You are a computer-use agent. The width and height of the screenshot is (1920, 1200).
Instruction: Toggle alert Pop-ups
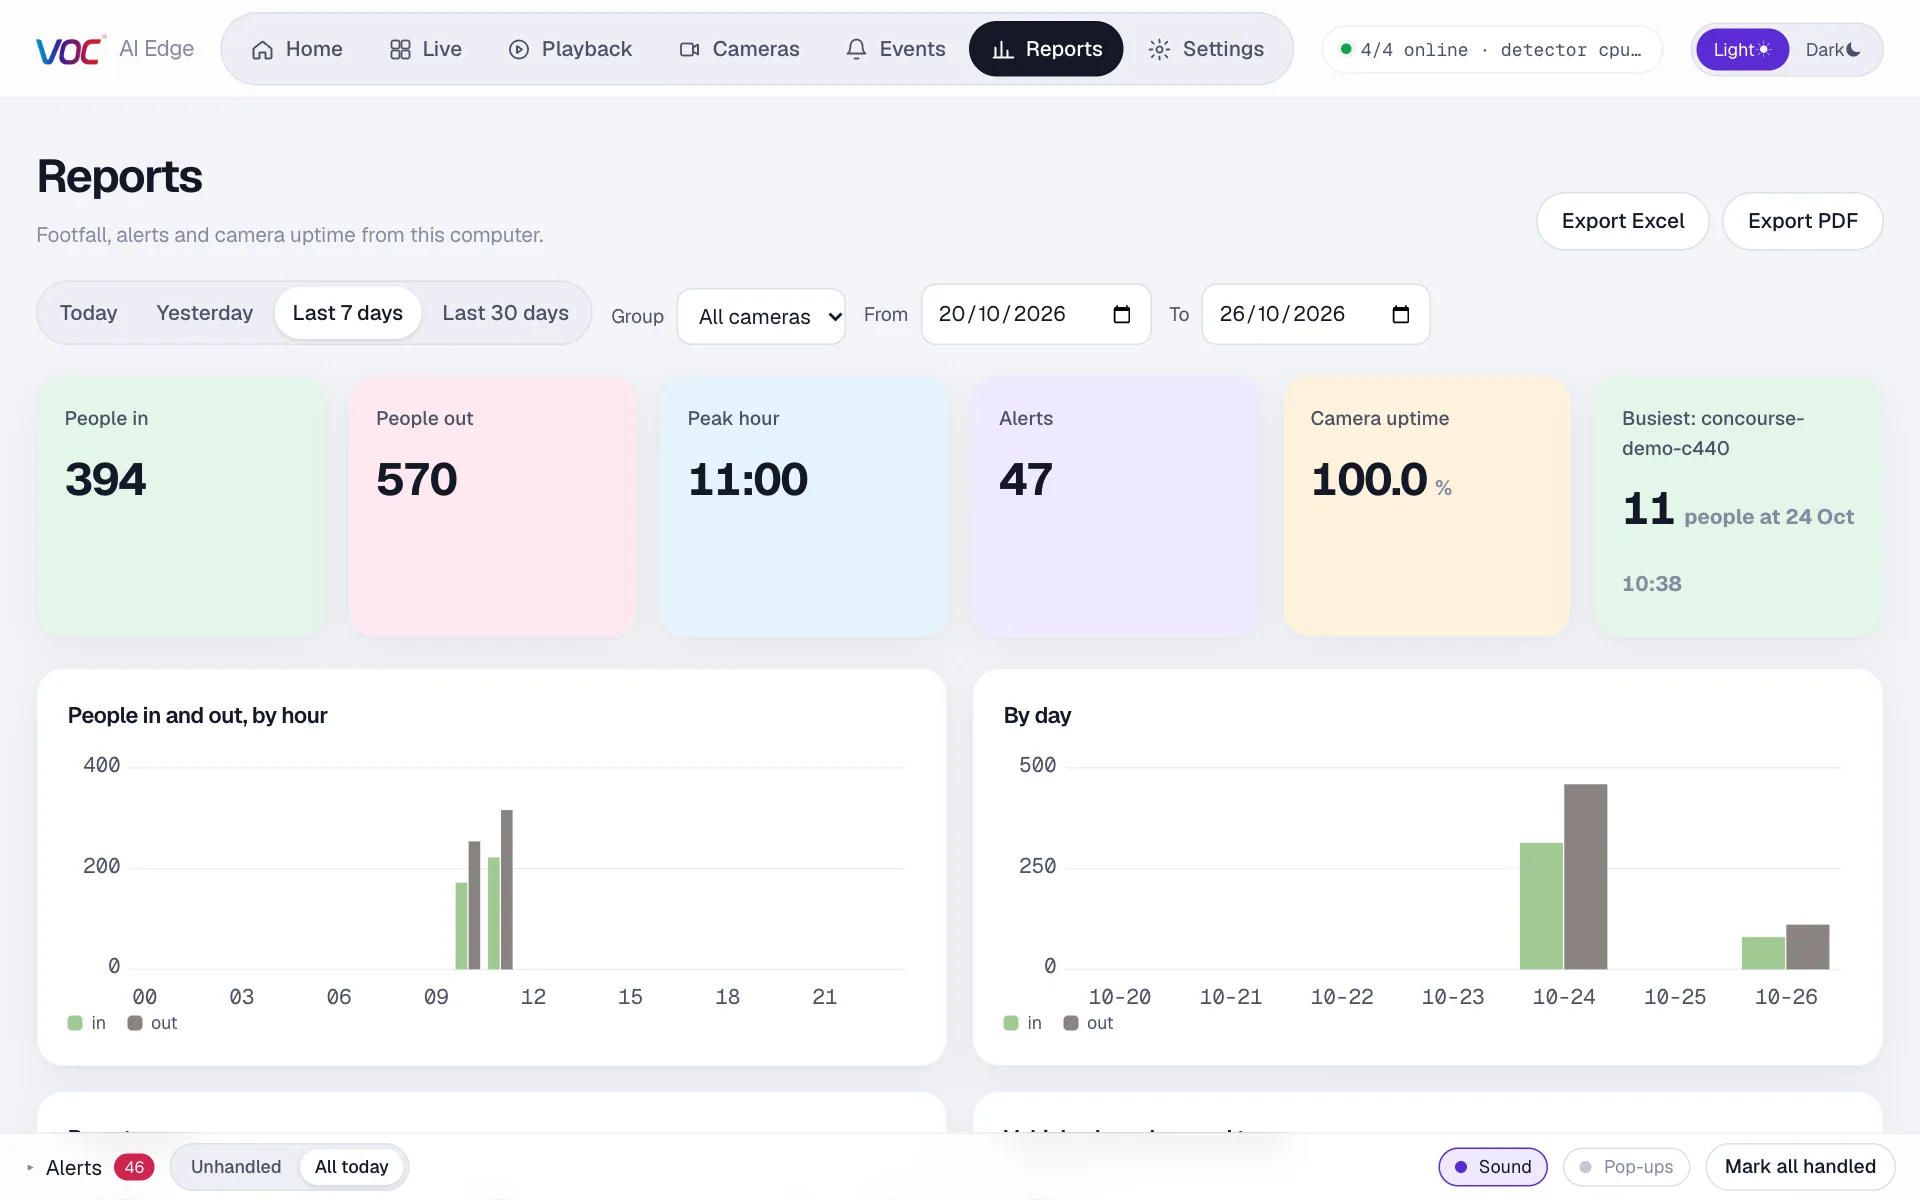tap(1626, 1167)
